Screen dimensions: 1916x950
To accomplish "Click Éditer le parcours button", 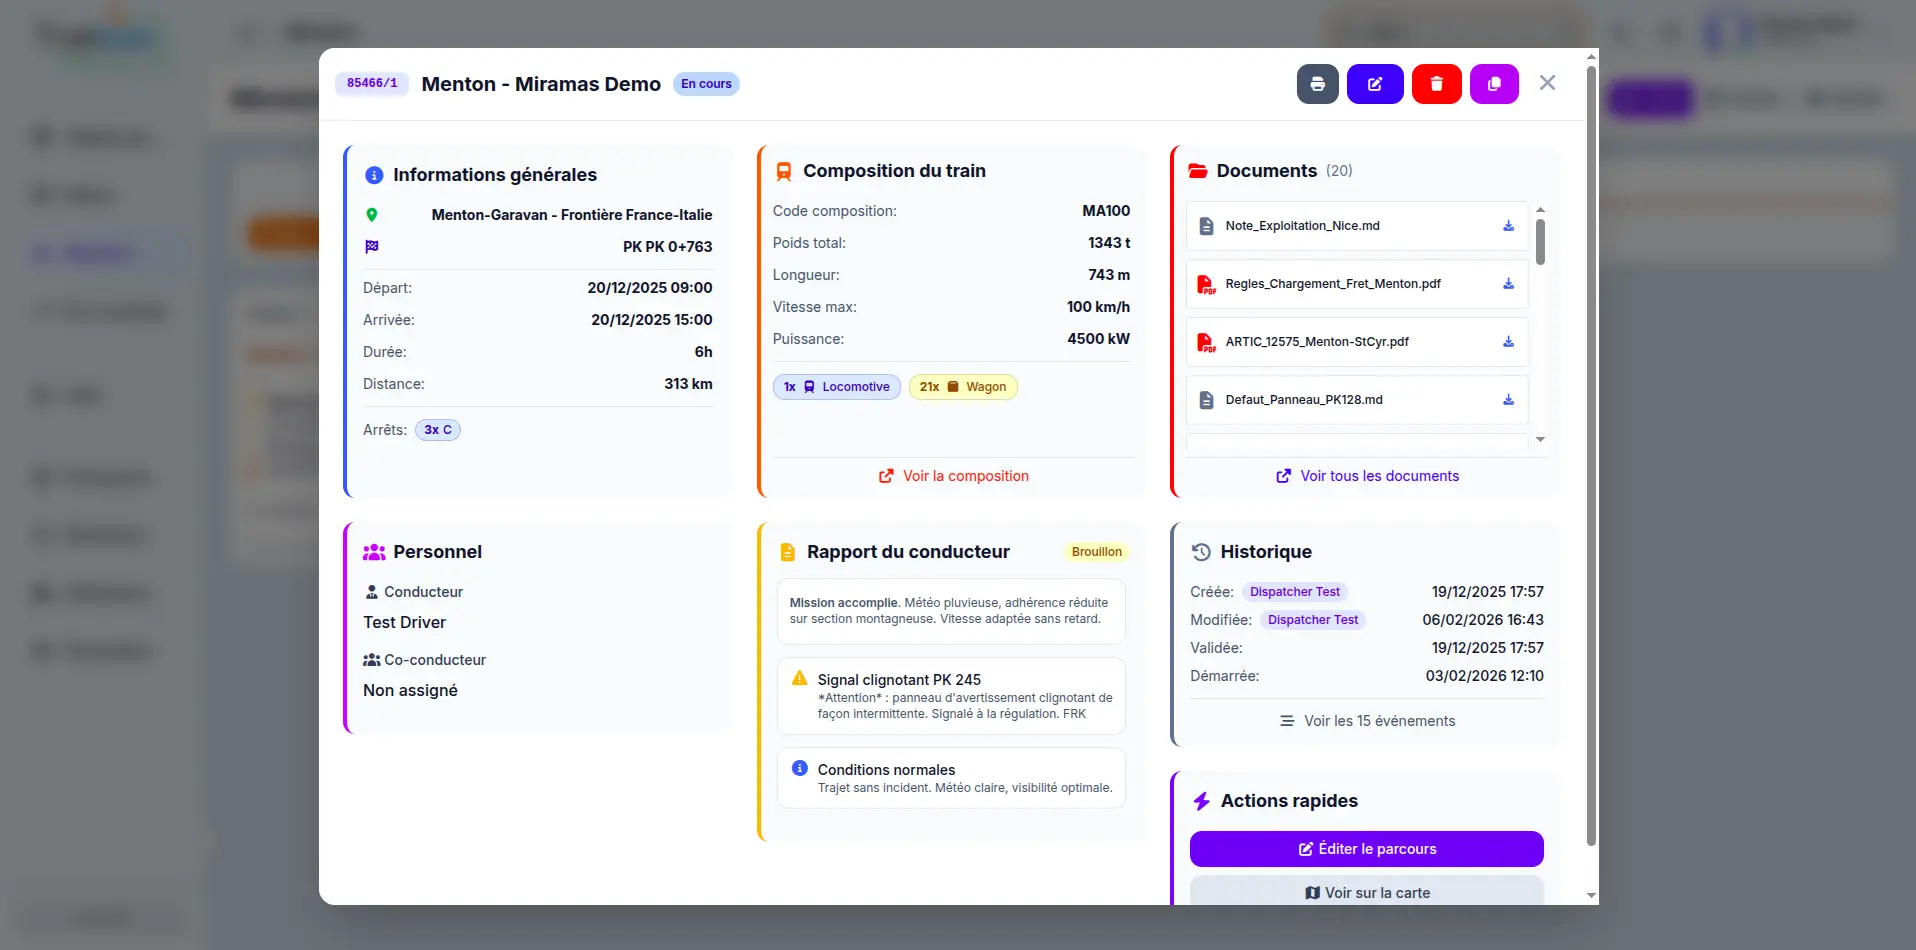I will (x=1366, y=849).
